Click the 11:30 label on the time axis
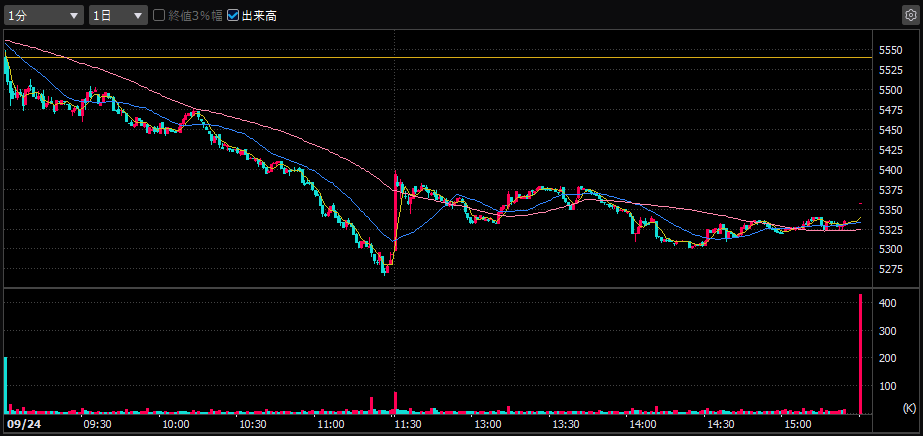Screen dimensions: 923x436 pos(406,425)
